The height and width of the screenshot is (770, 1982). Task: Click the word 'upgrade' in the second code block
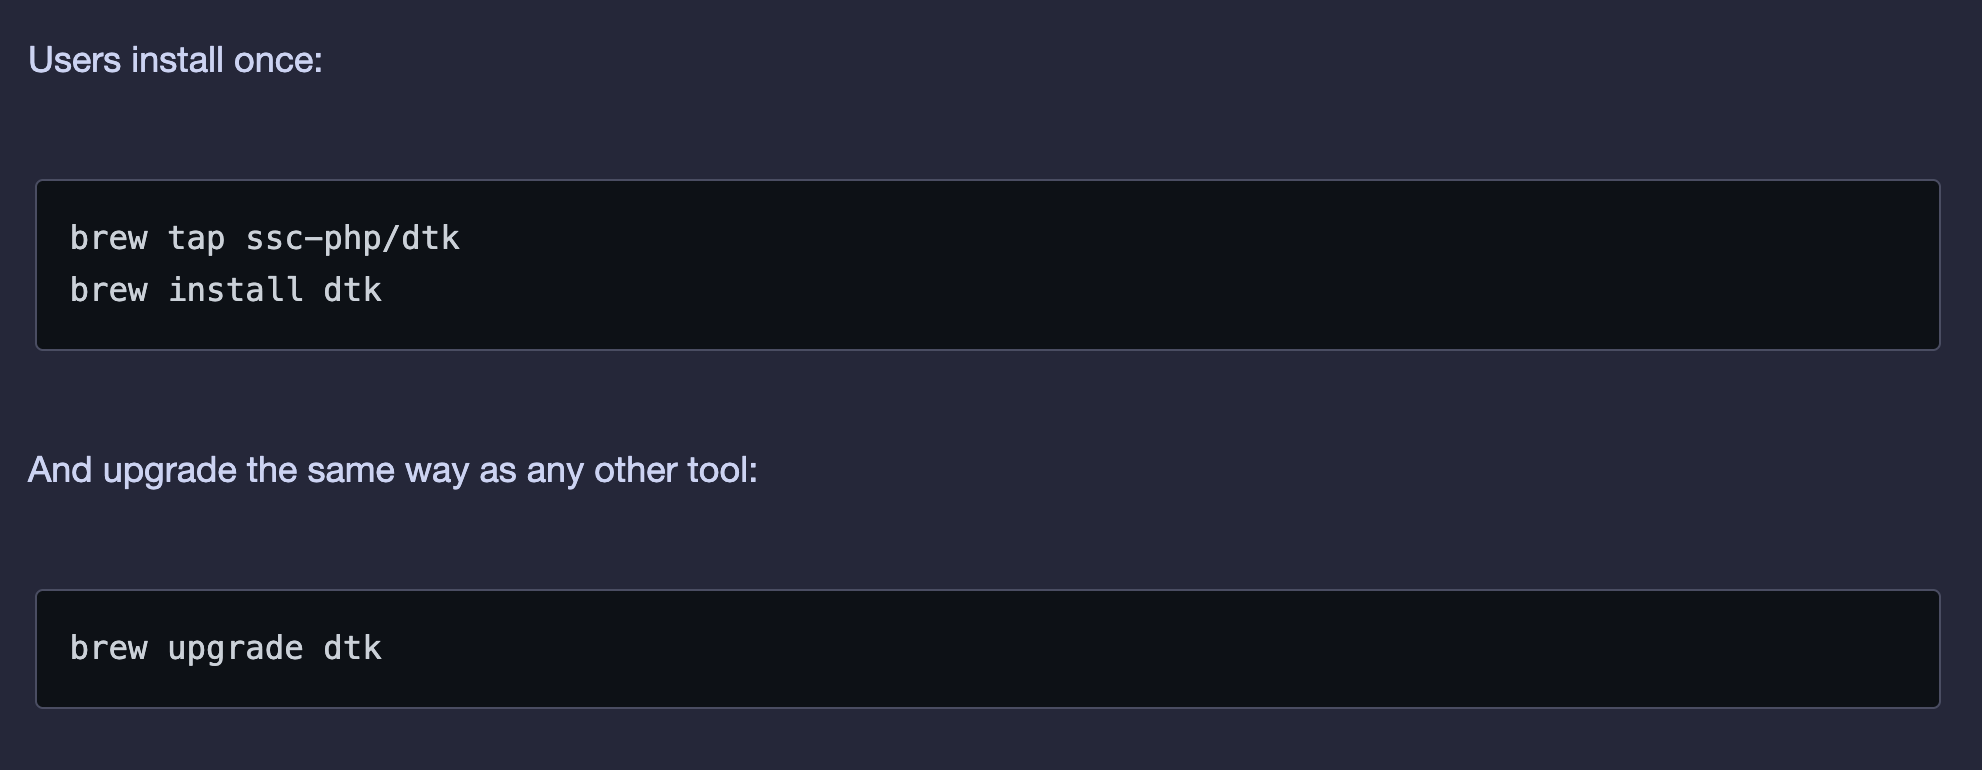(x=235, y=648)
